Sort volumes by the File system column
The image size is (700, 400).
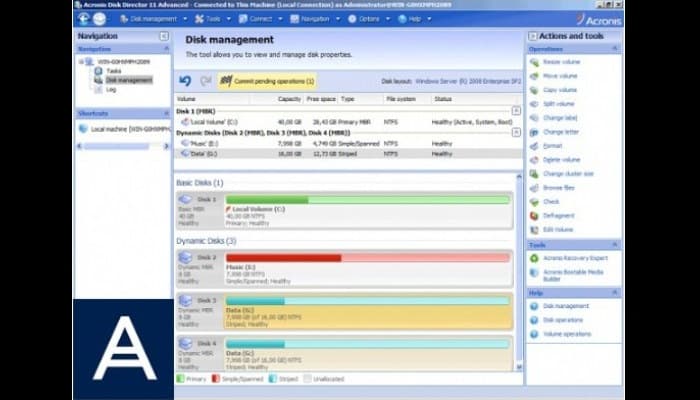click(x=401, y=99)
